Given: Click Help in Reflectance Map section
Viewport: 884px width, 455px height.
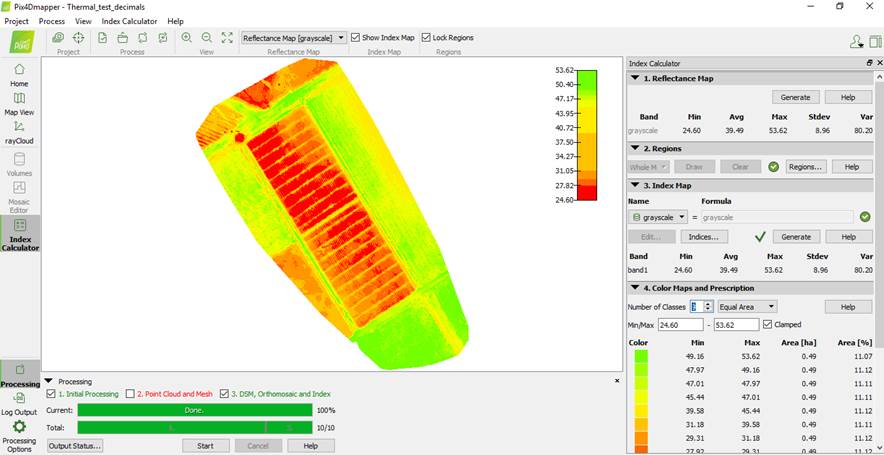Looking at the screenshot, I should [848, 98].
